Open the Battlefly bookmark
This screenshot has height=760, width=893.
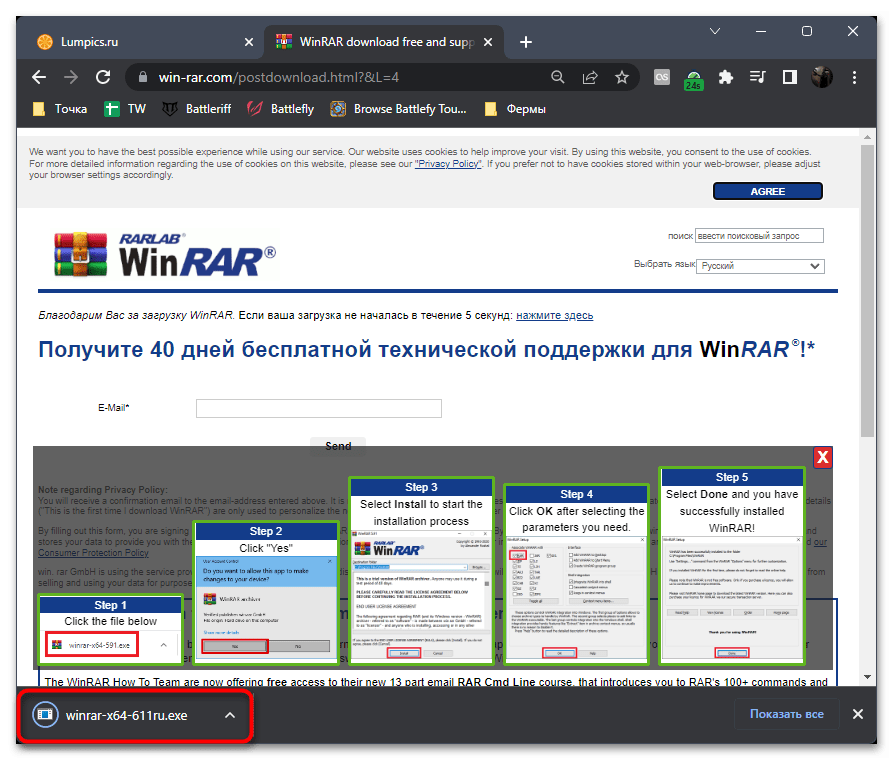click(281, 109)
